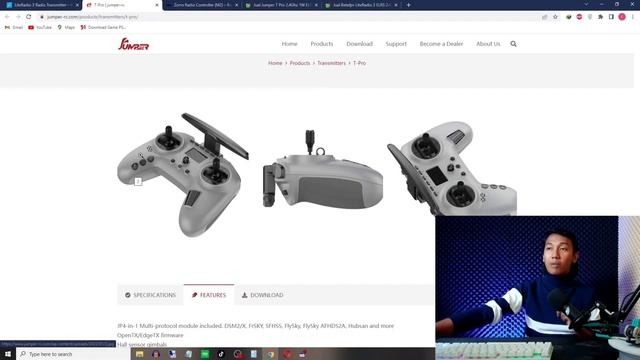Click the 'Hall sensor gimbals' feature line
Viewport: 640px width, 360px height.
tap(142, 344)
